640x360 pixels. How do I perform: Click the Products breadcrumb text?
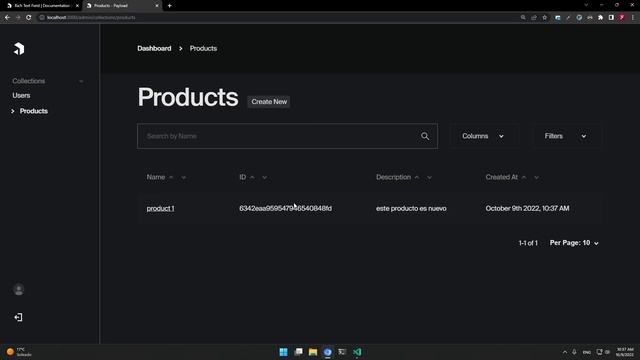tap(203, 48)
